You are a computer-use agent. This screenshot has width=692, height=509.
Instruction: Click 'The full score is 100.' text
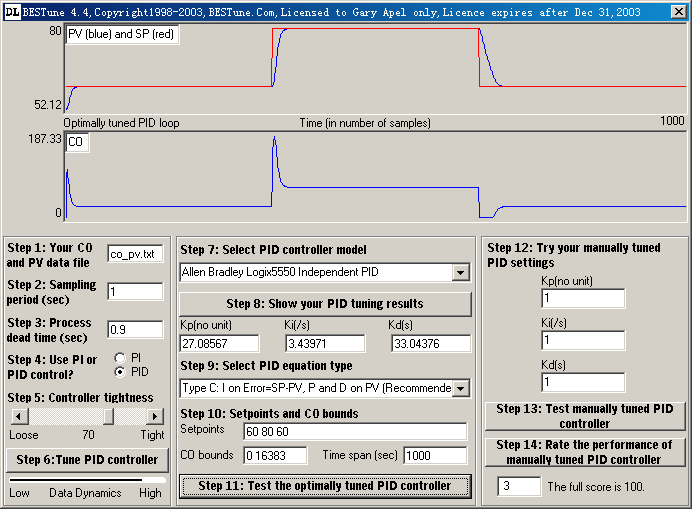click(x=596, y=487)
